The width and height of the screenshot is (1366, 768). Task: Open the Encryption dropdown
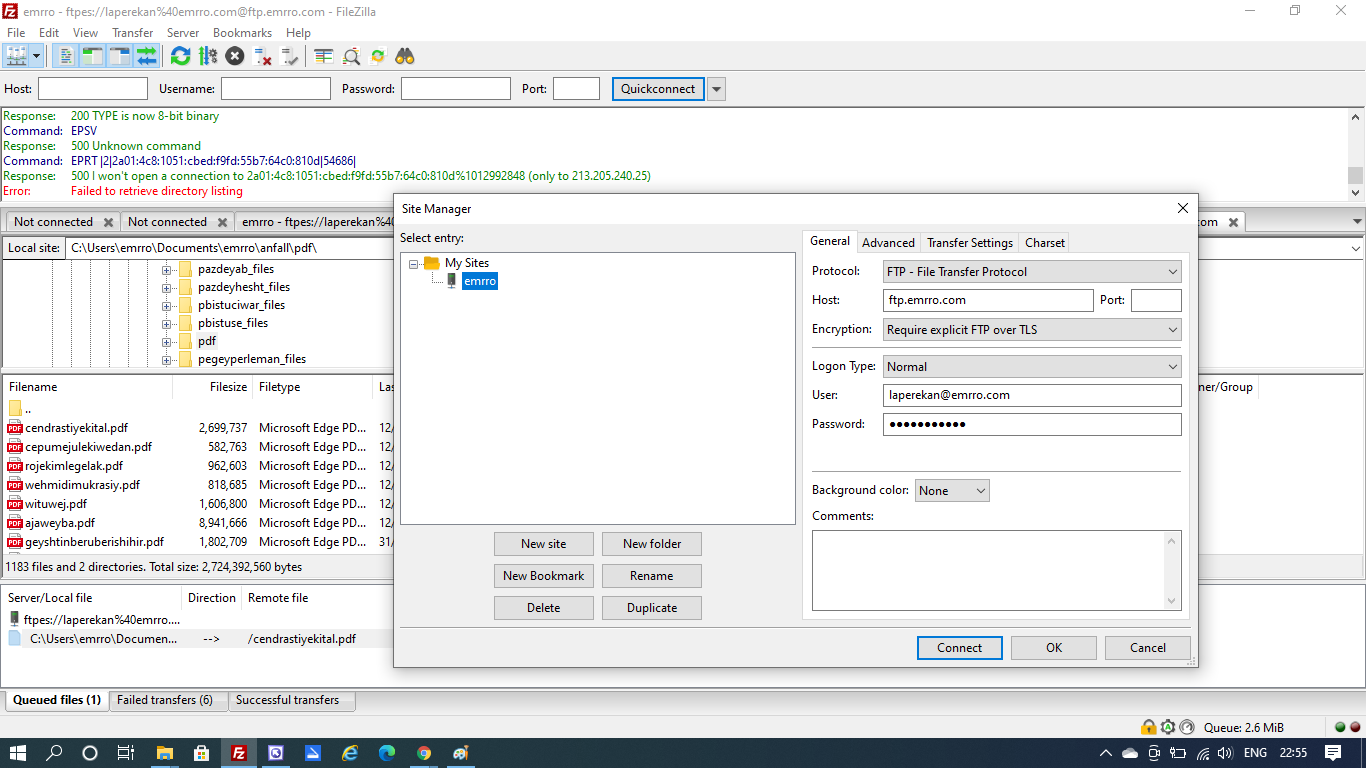[1032, 330]
